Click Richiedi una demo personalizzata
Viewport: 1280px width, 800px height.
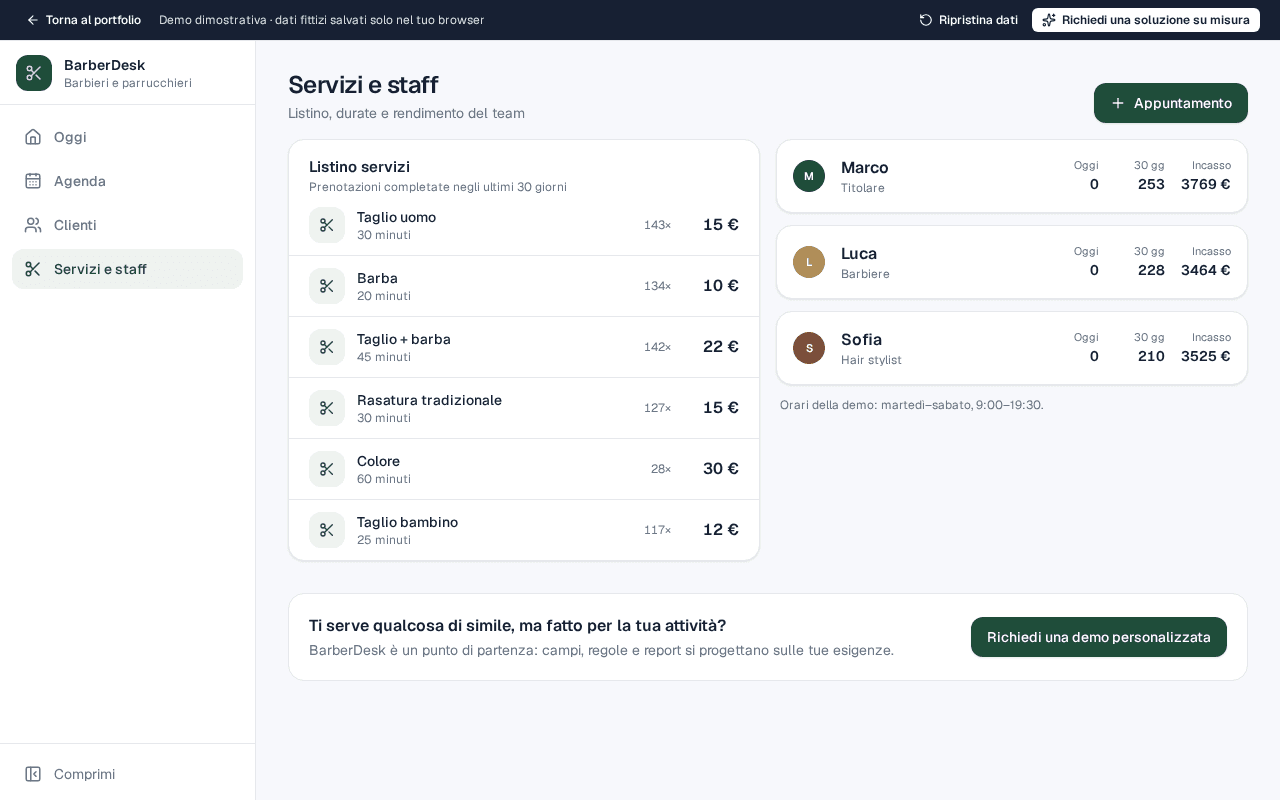click(x=1099, y=637)
